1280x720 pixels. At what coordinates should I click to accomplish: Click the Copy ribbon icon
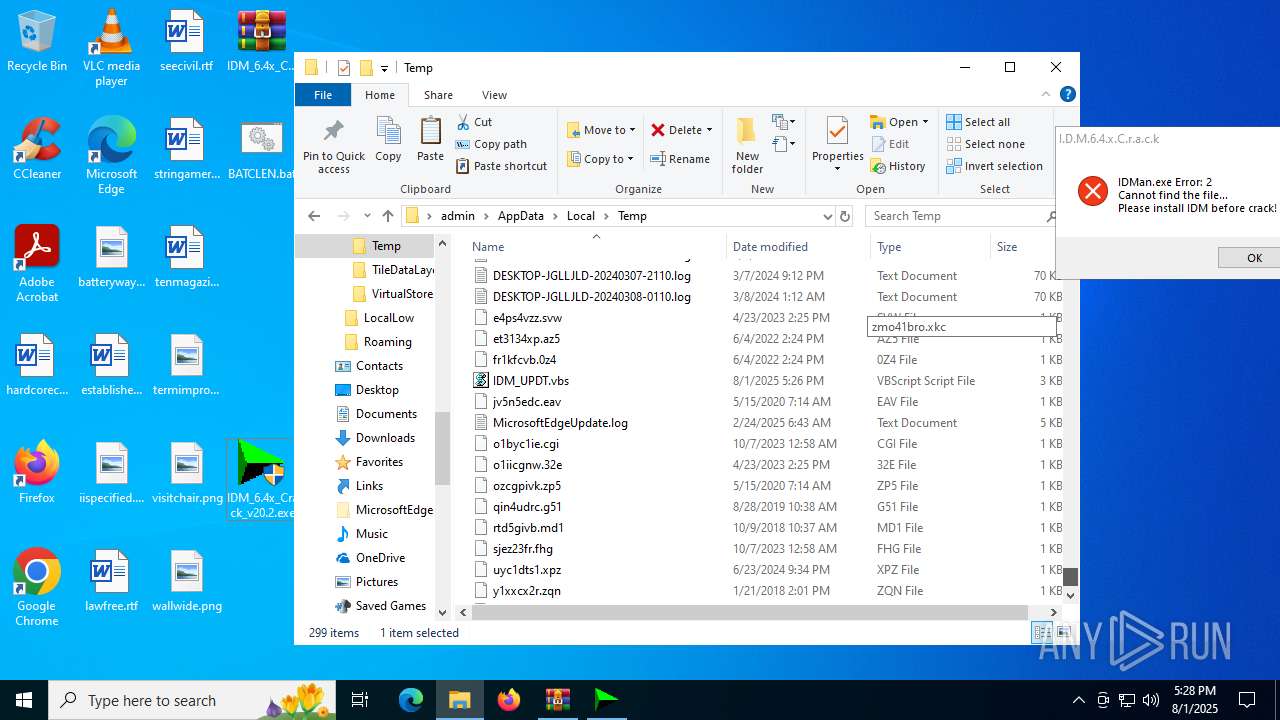point(388,139)
